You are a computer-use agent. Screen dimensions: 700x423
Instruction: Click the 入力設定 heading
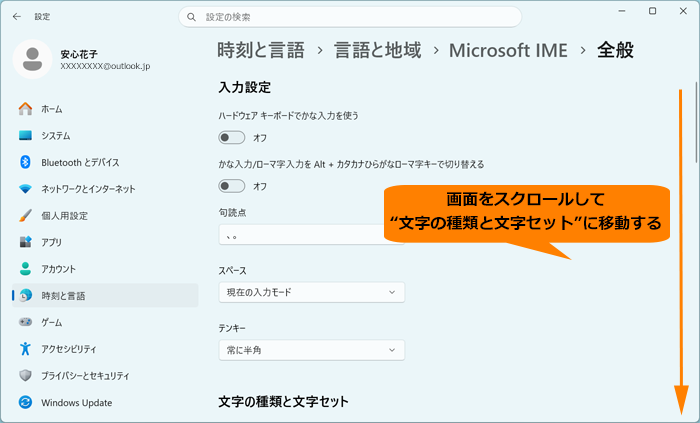[x=245, y=87]
